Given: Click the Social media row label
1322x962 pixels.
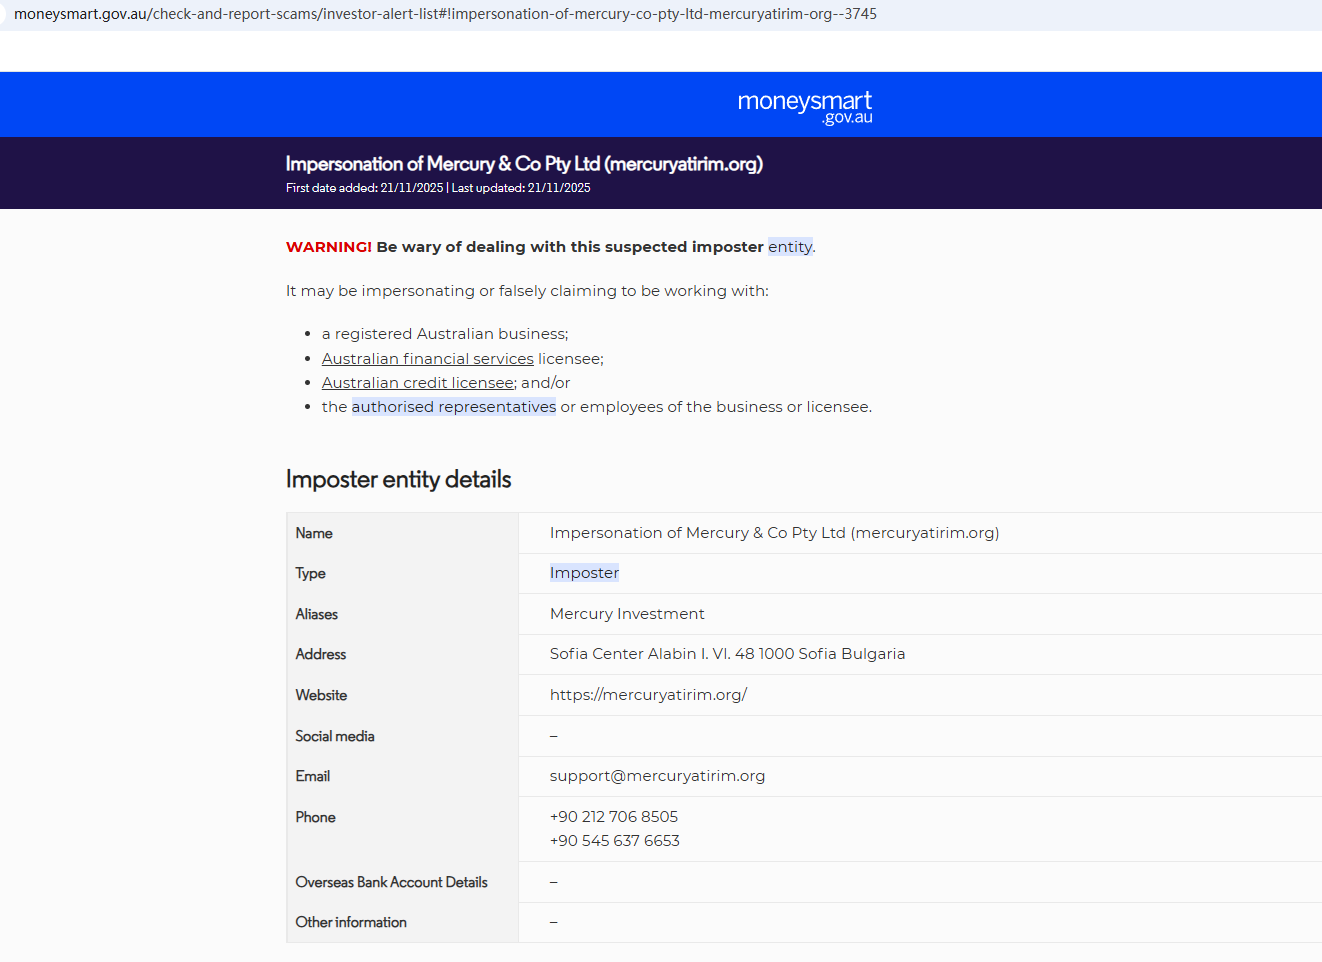Looking at the screenshot, I should click(x=335, y=736).
